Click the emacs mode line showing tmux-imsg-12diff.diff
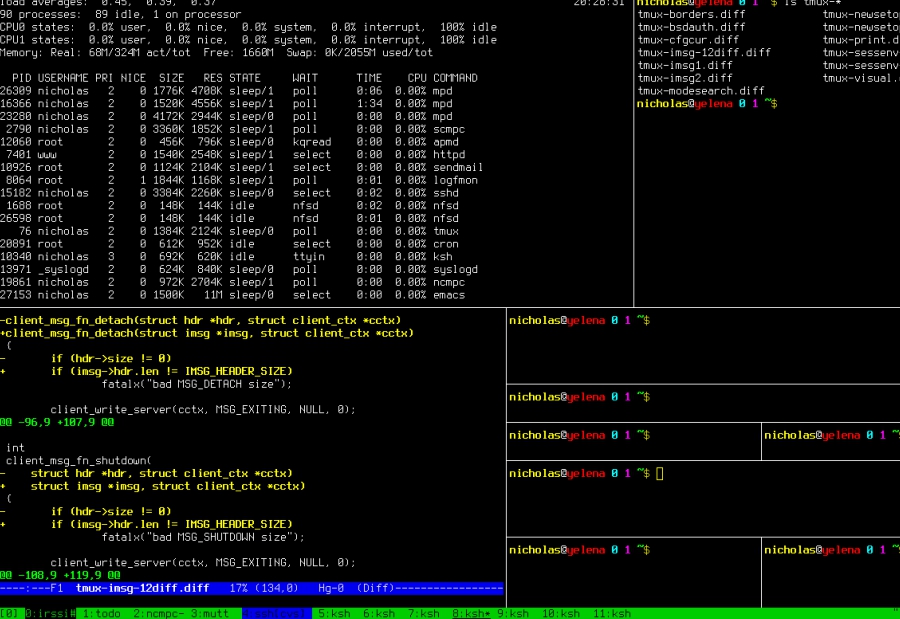This screenshot has width=900, height=619. 250,588
